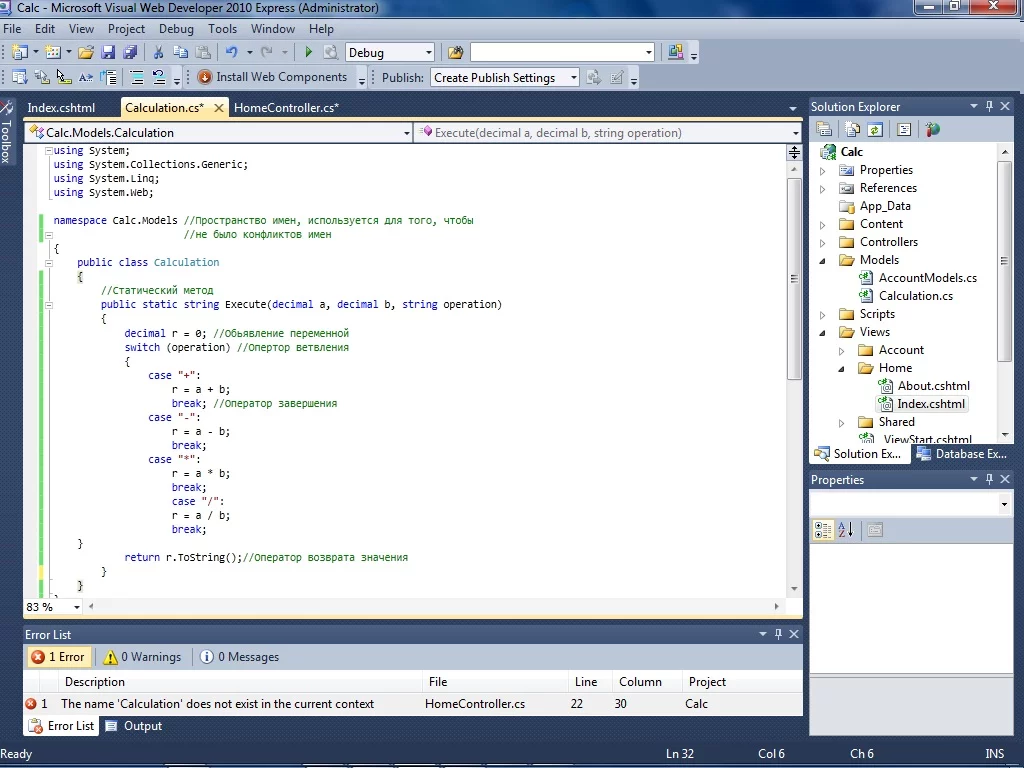This screenshot has width=1024, height=768.
Task: Toggle the 0 Messages filter button
Action: (239, 657)
